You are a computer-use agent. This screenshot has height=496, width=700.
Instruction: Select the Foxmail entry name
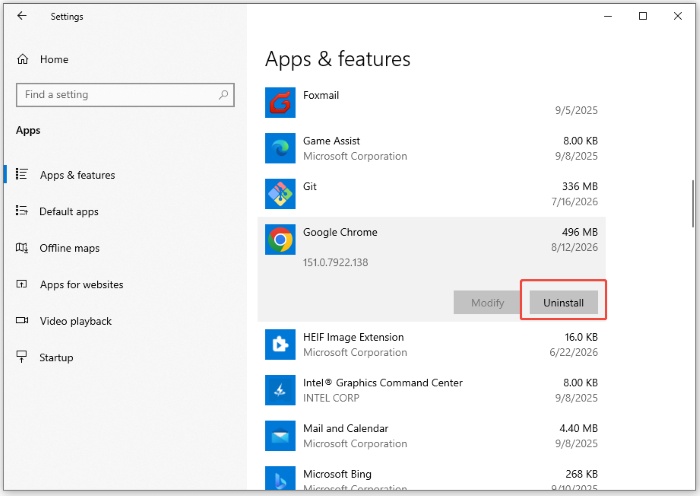pos(321,95)
